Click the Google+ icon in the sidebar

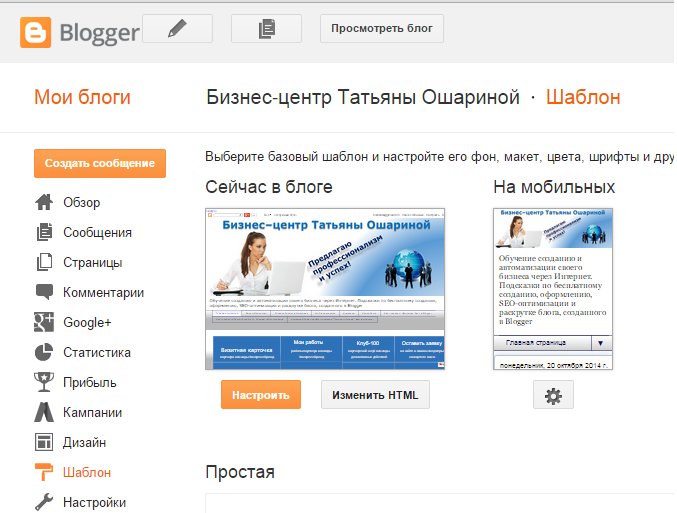coord(44,322)
